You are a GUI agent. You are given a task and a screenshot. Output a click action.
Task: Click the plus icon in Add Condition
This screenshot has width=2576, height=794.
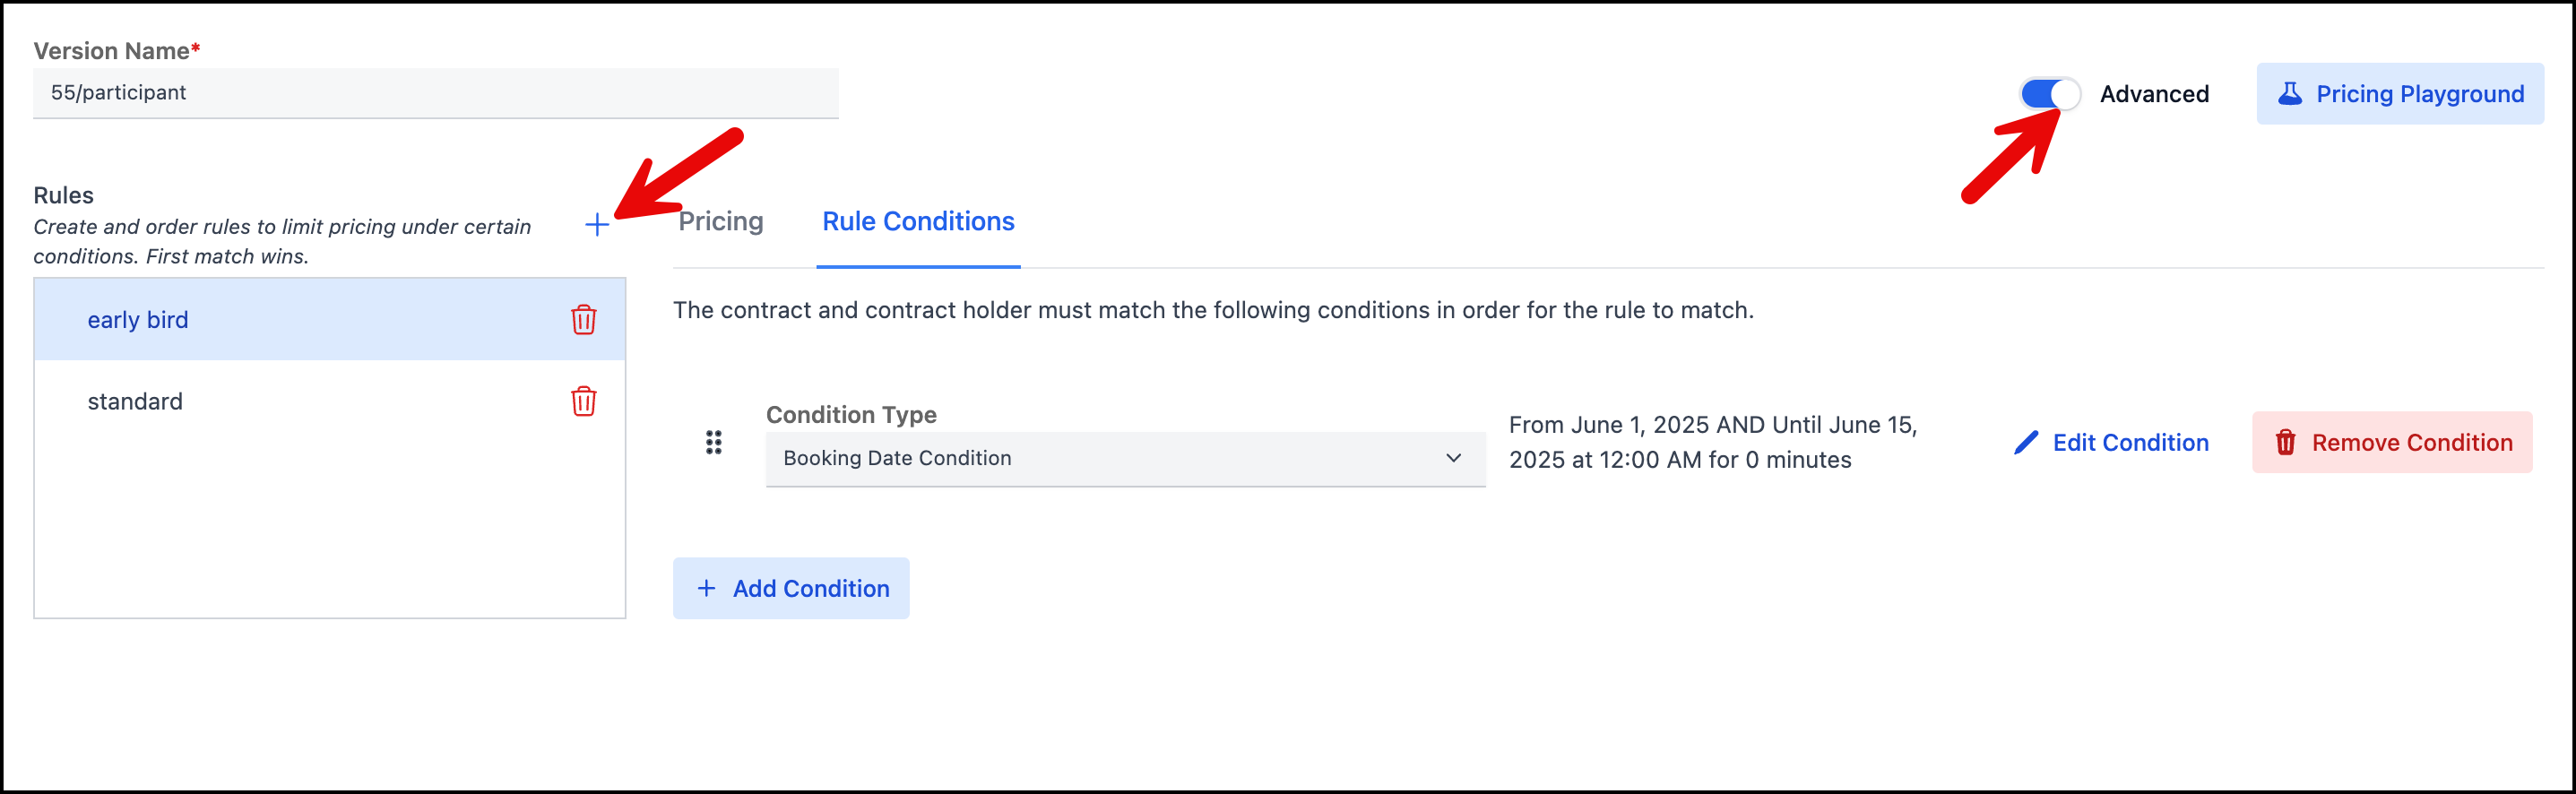(706, 588)
